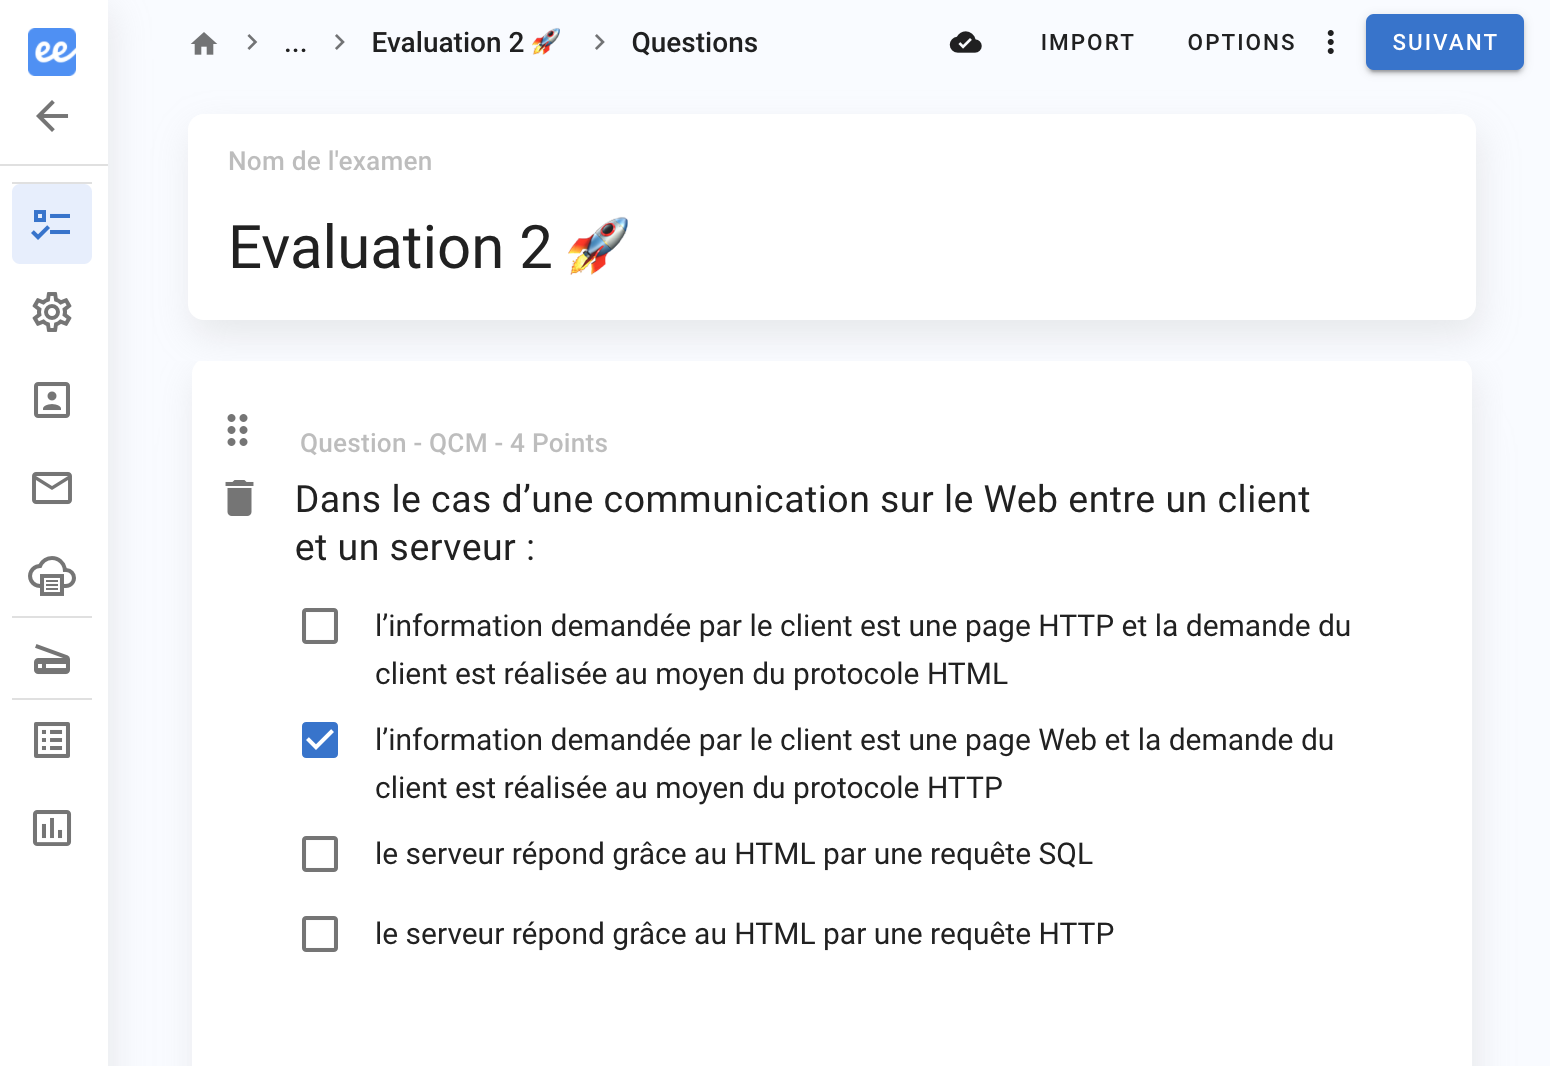Image resolution: width=1550 pixels, height=1066 pixels.
Task: Check the 'page HTTP… protocole HTML' answer
Action: point(320,627)
